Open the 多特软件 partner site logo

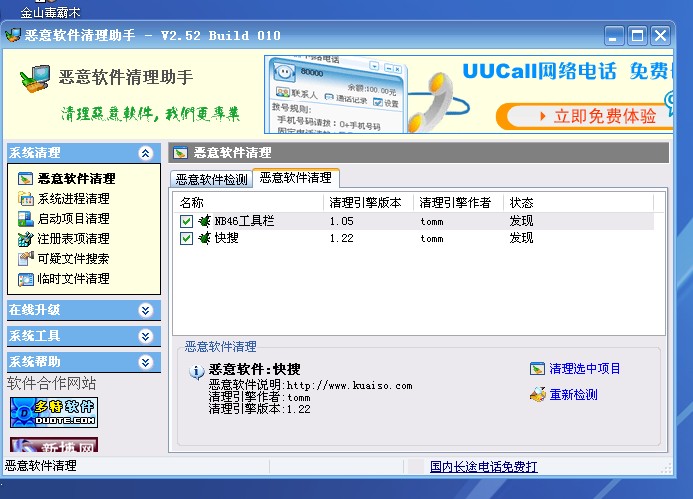click(54, 412)
